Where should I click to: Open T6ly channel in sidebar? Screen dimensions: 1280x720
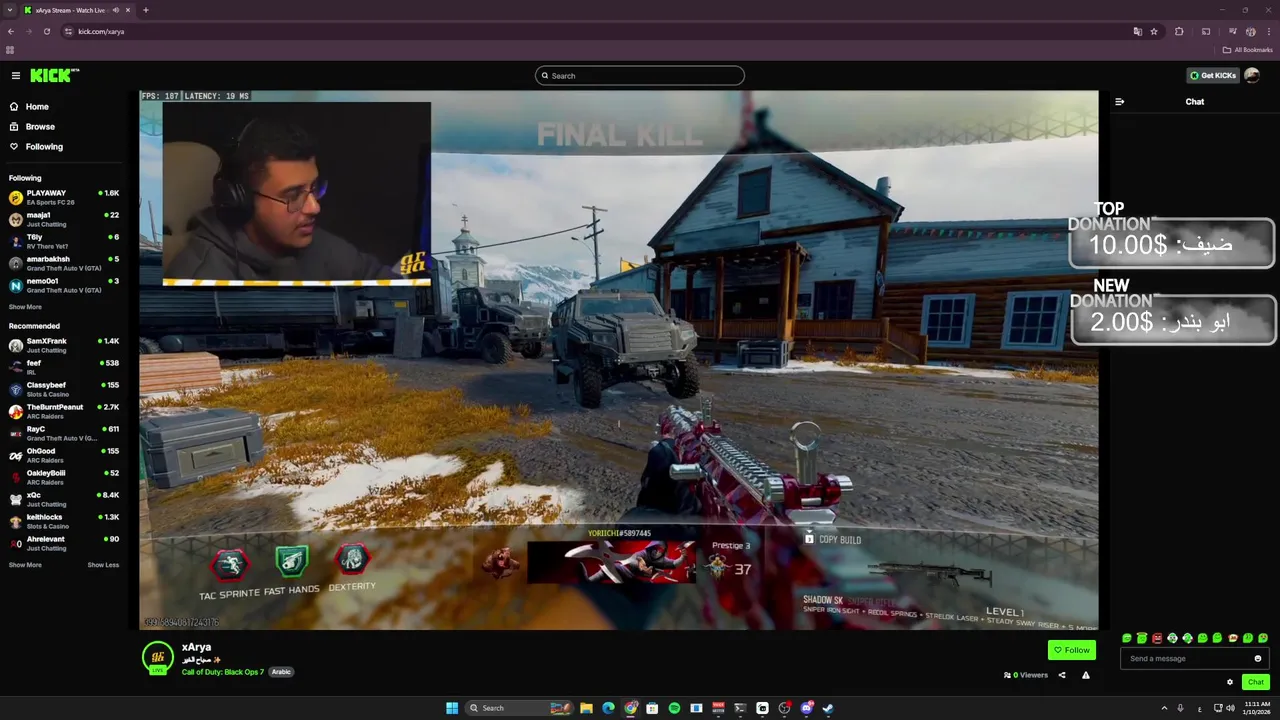[64, 241]
